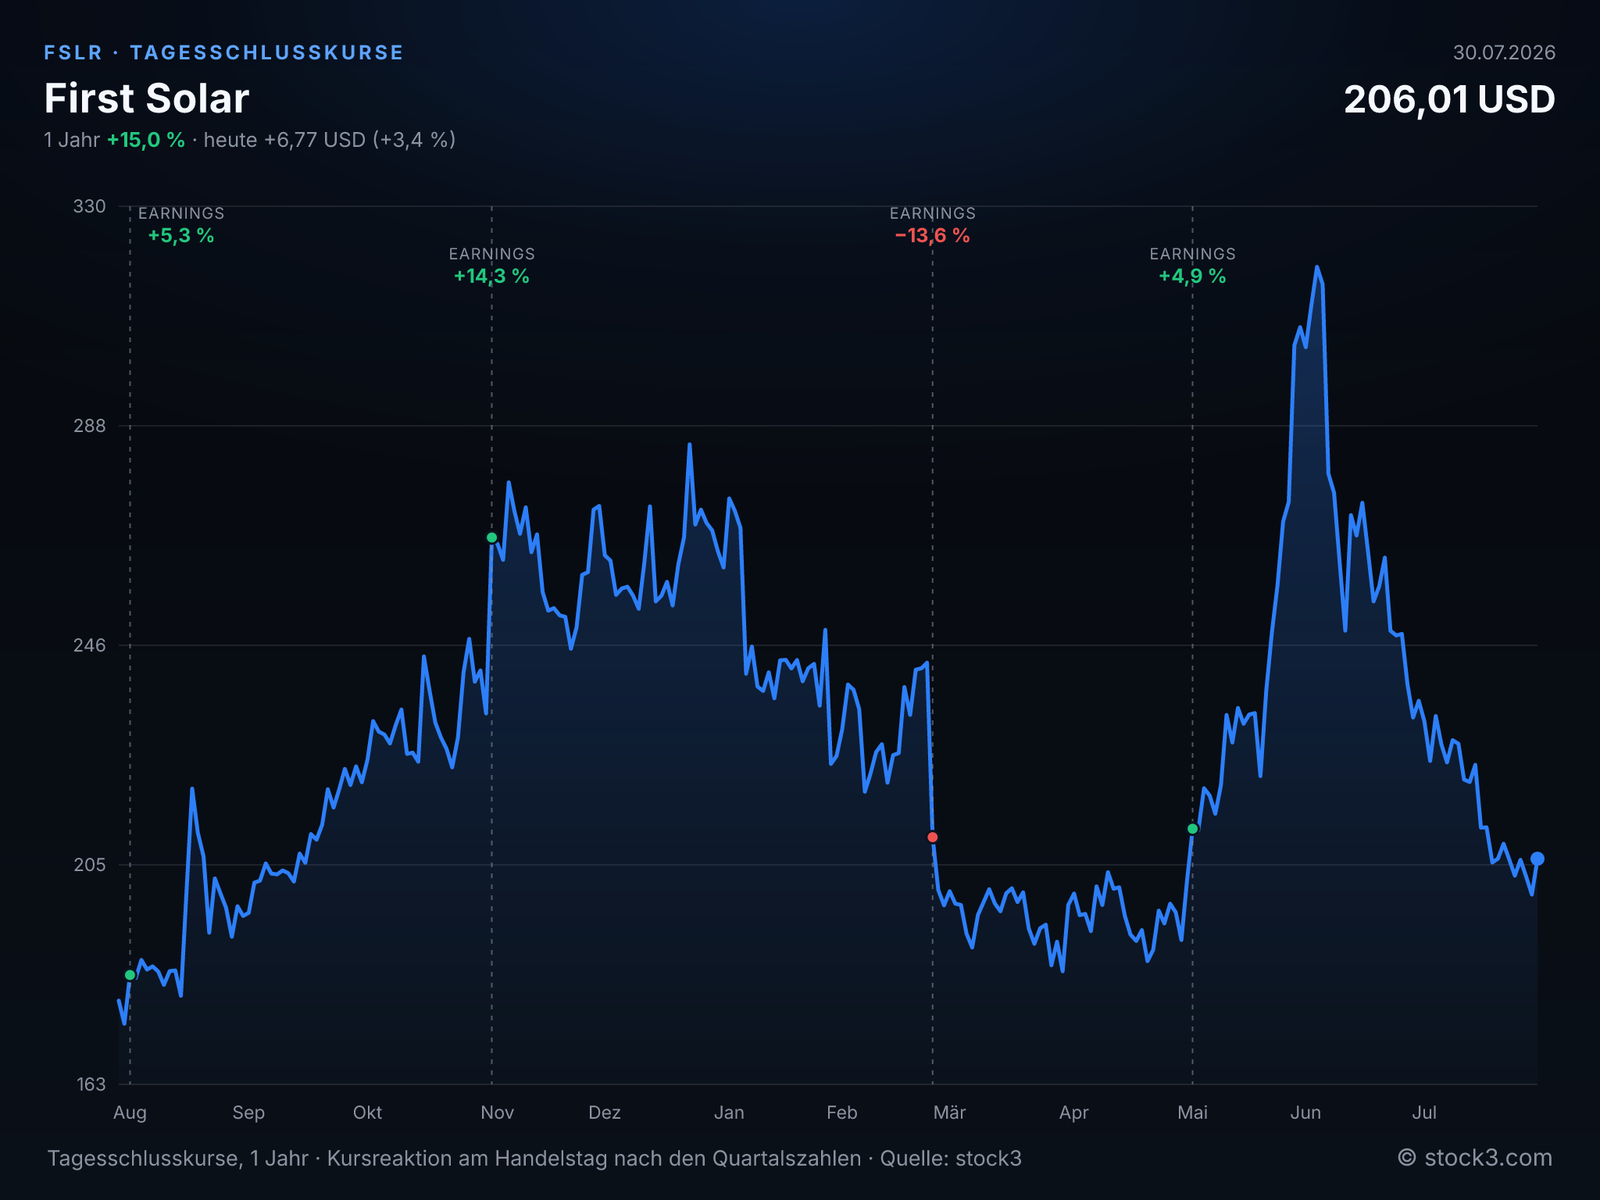1600x1200 pixels.
Task: Click the "First Solar" title
Action: coord(147,99)
